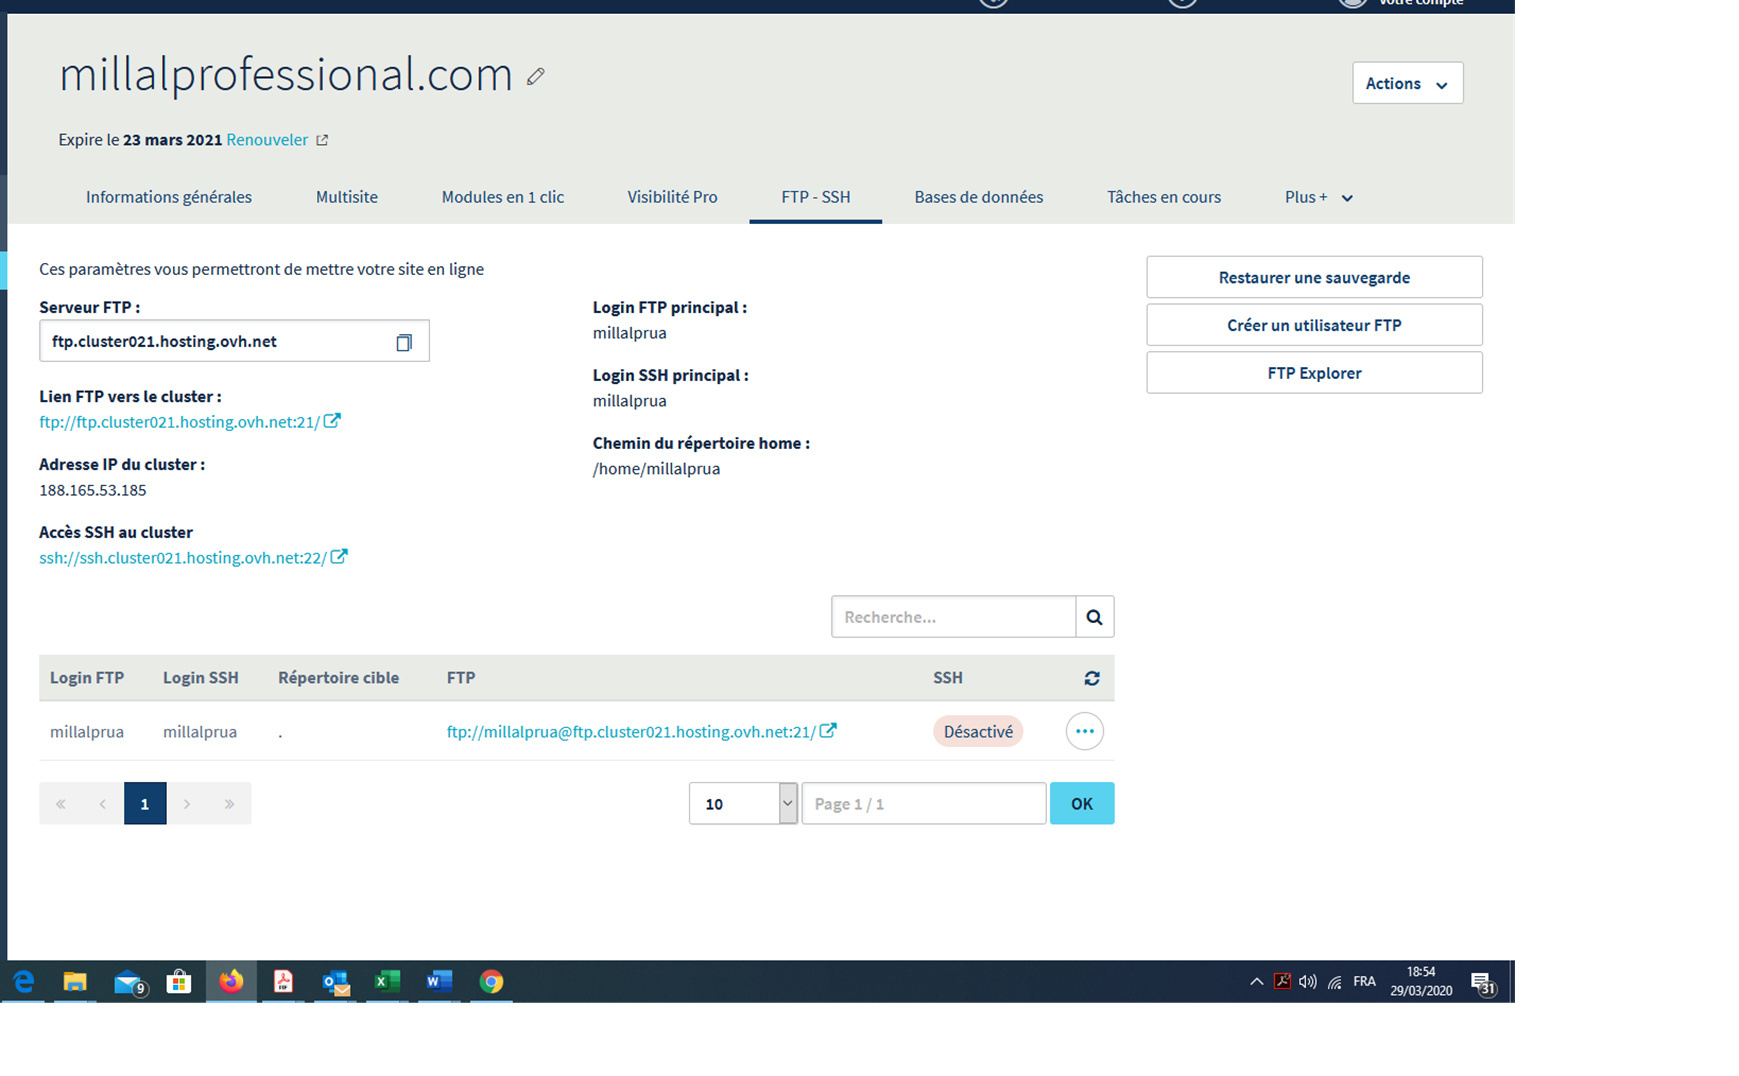
Task: Click Créer un utilisateur FTP
Action: coord(1313,326)
